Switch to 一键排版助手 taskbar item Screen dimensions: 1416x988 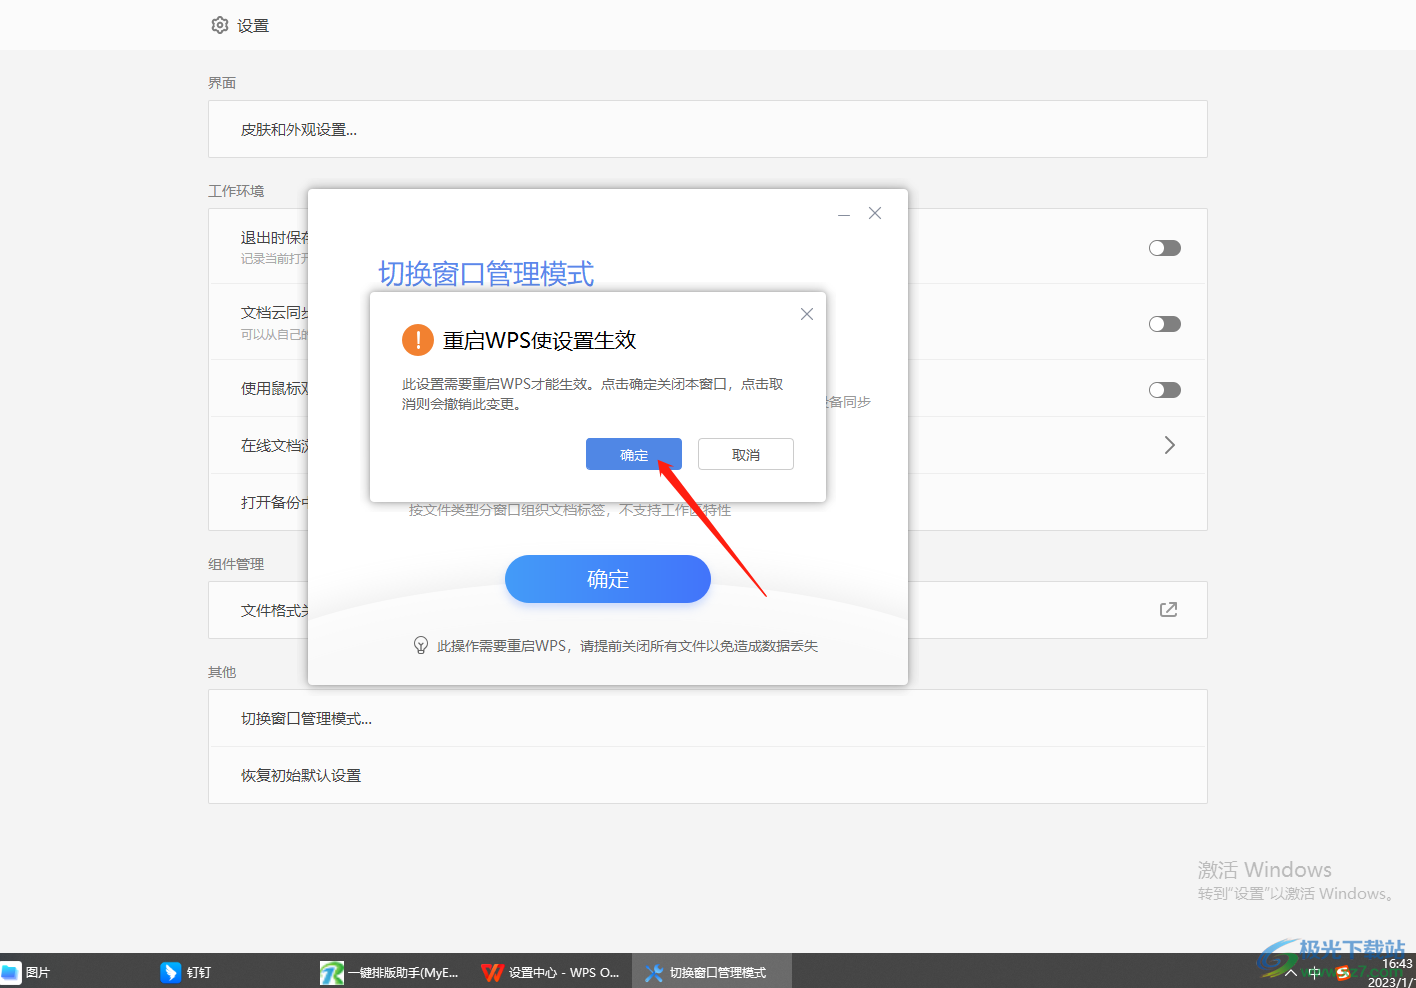click(390, 972)
